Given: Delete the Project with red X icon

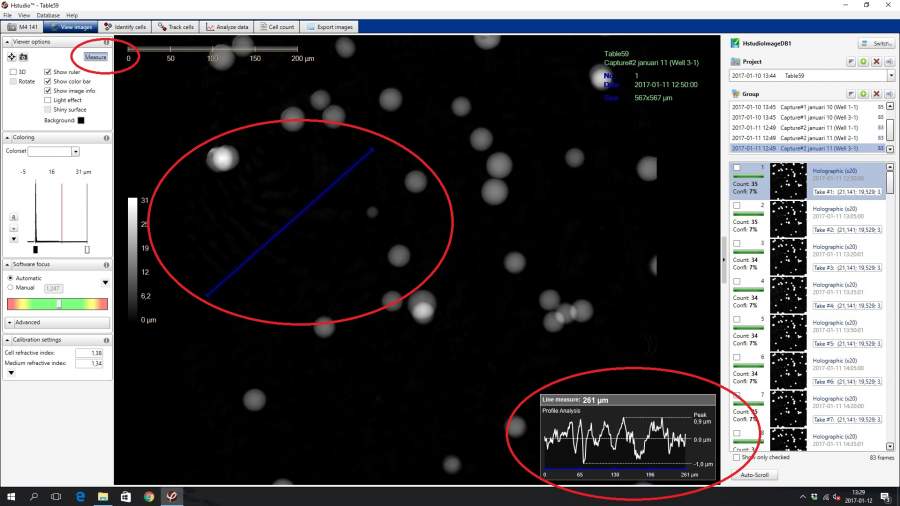Looking at the screenshot, I should click(876, 61).
